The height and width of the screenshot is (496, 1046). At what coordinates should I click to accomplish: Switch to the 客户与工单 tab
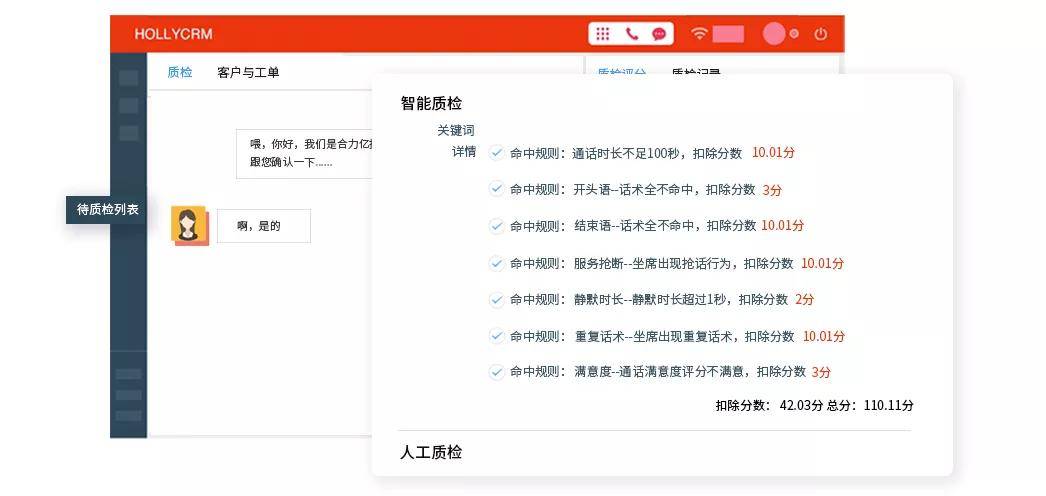[248, 72]
